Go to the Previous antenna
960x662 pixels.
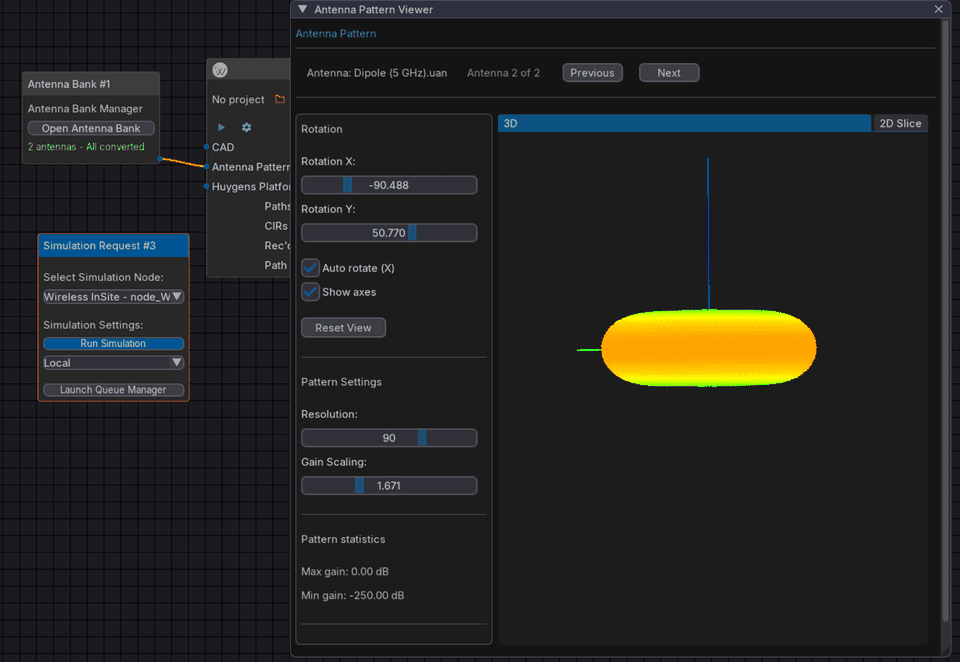(592, 73)
